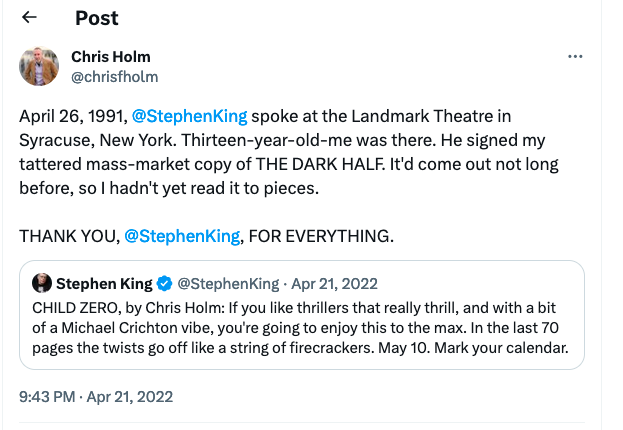Open the @chrisfholm handle link
The image size is (623, 430).
[x=114, y=77]
